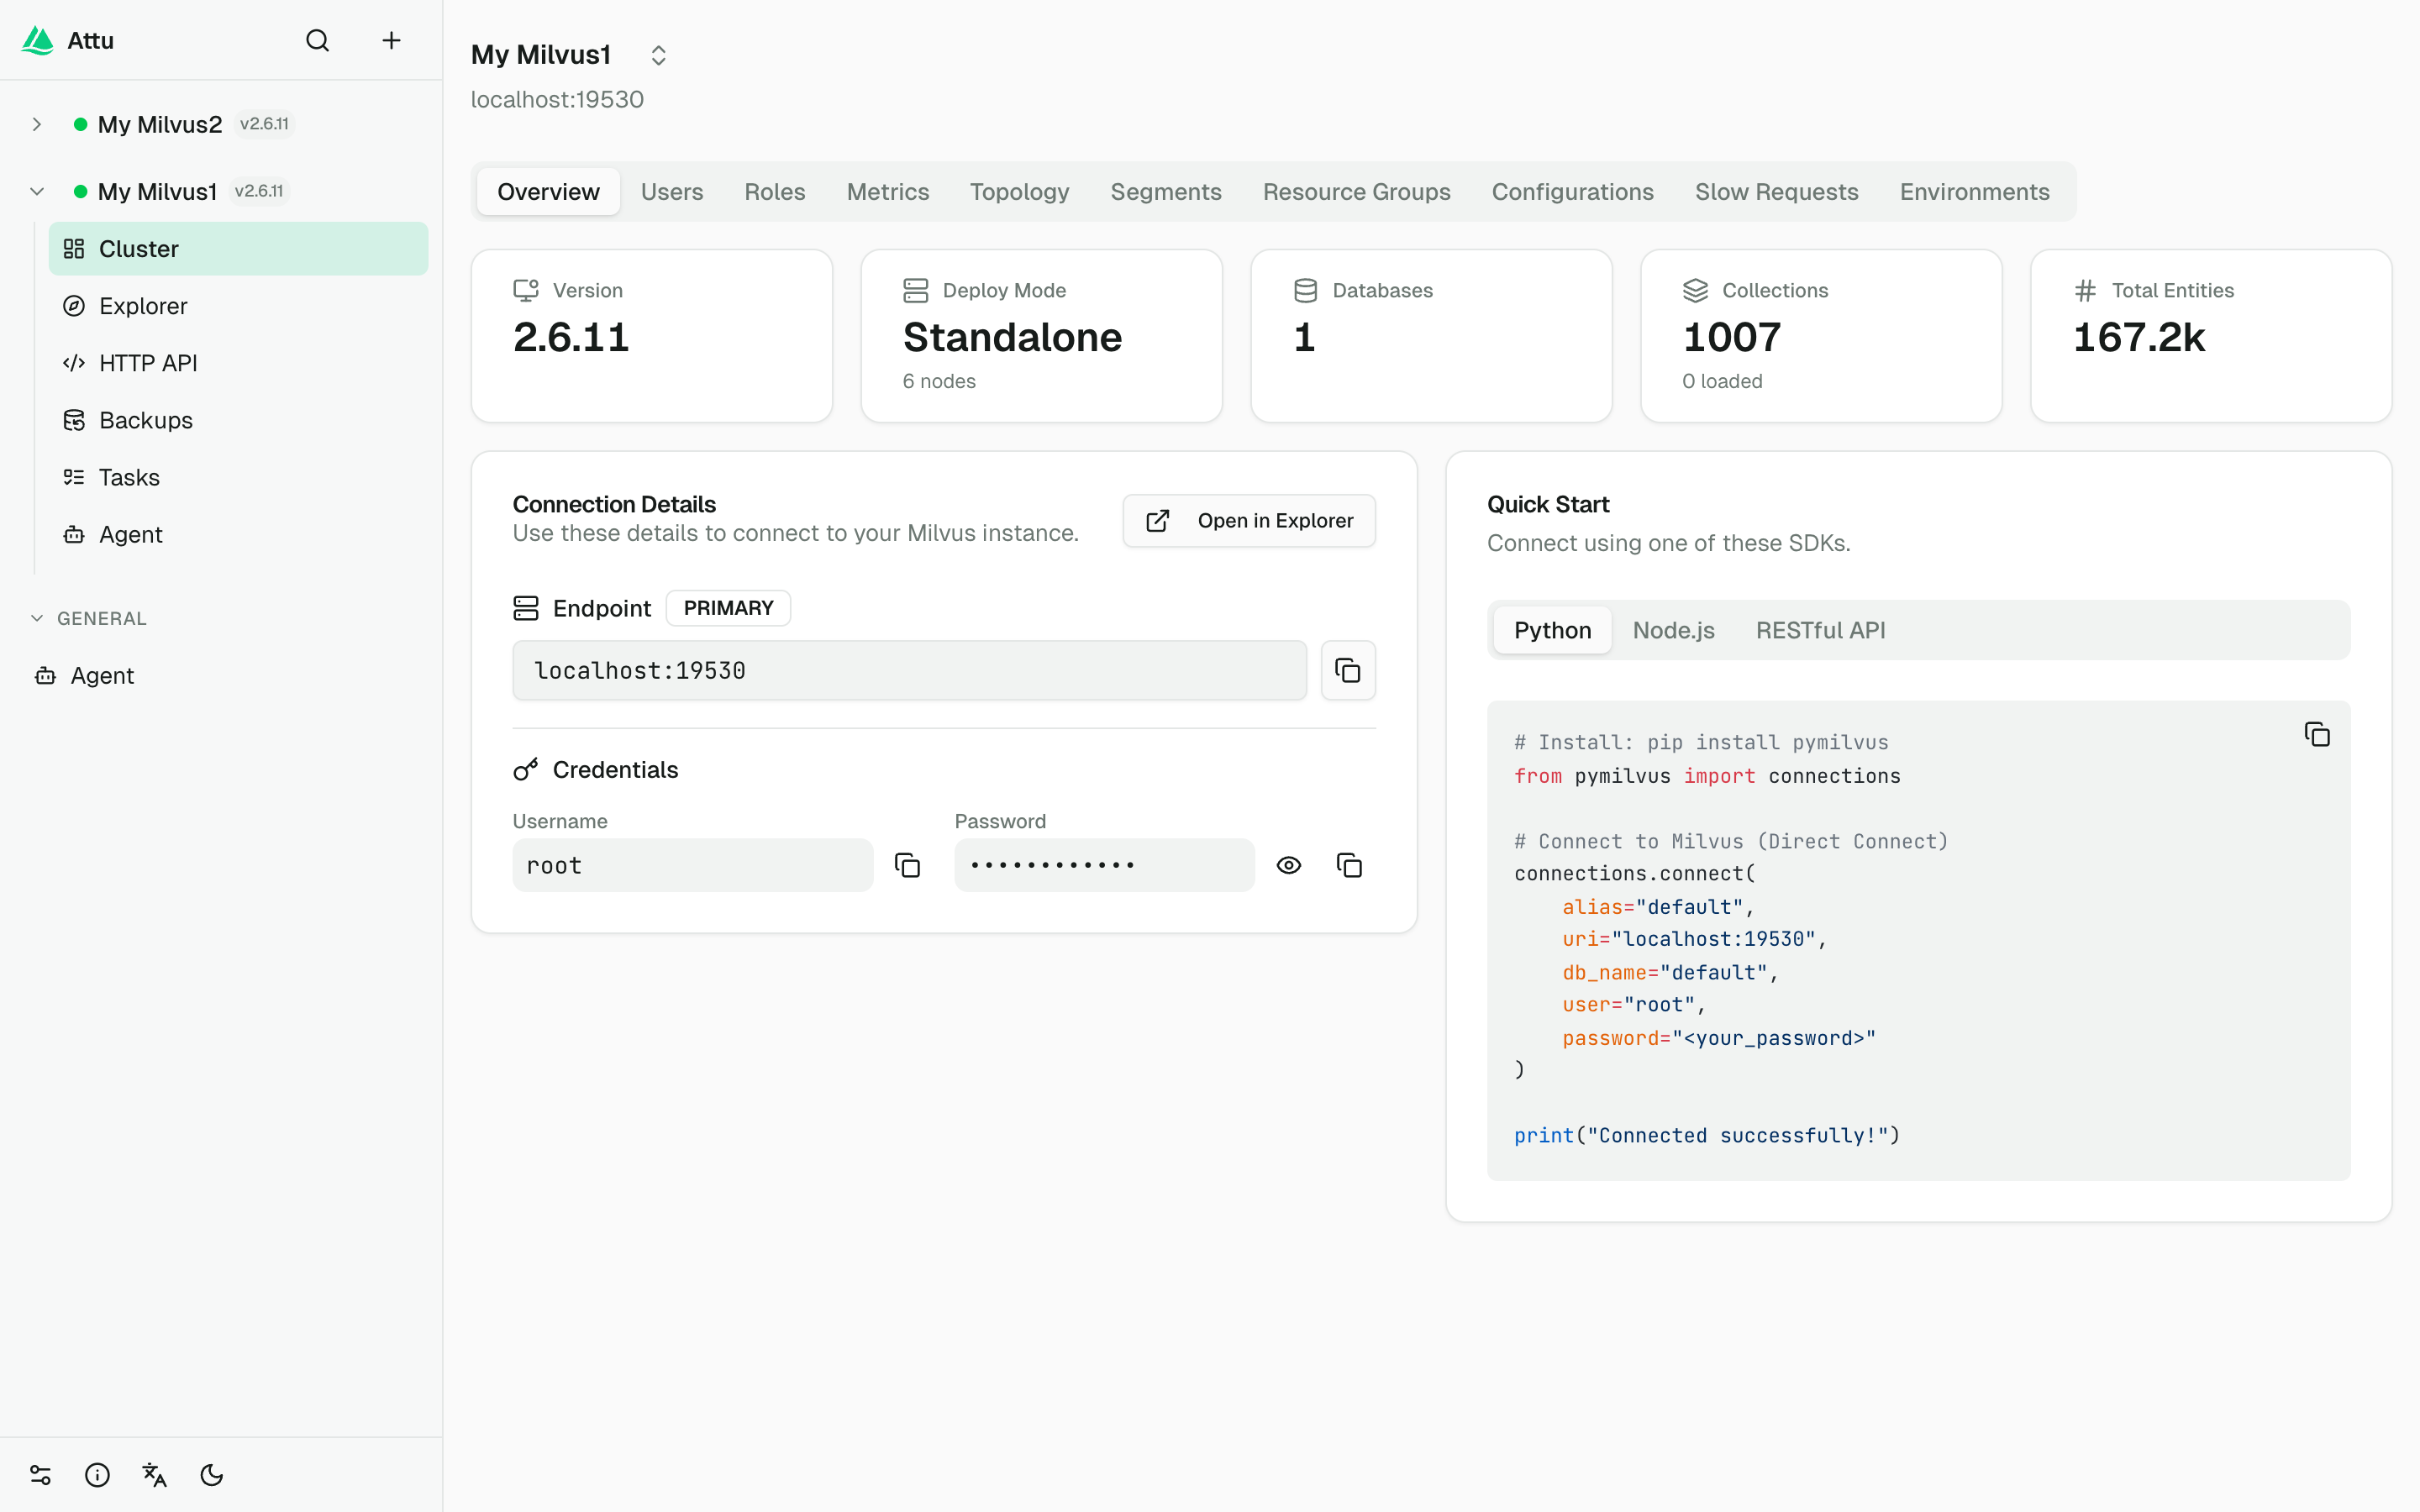Switch to the Overview tab
This screenshot has height=1512, width=2420.
point(548,191)
